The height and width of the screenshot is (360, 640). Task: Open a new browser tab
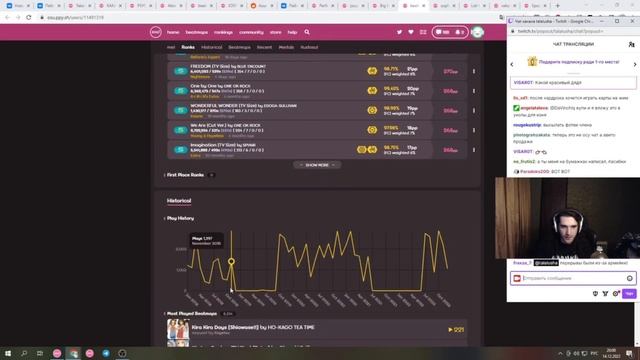558,6
